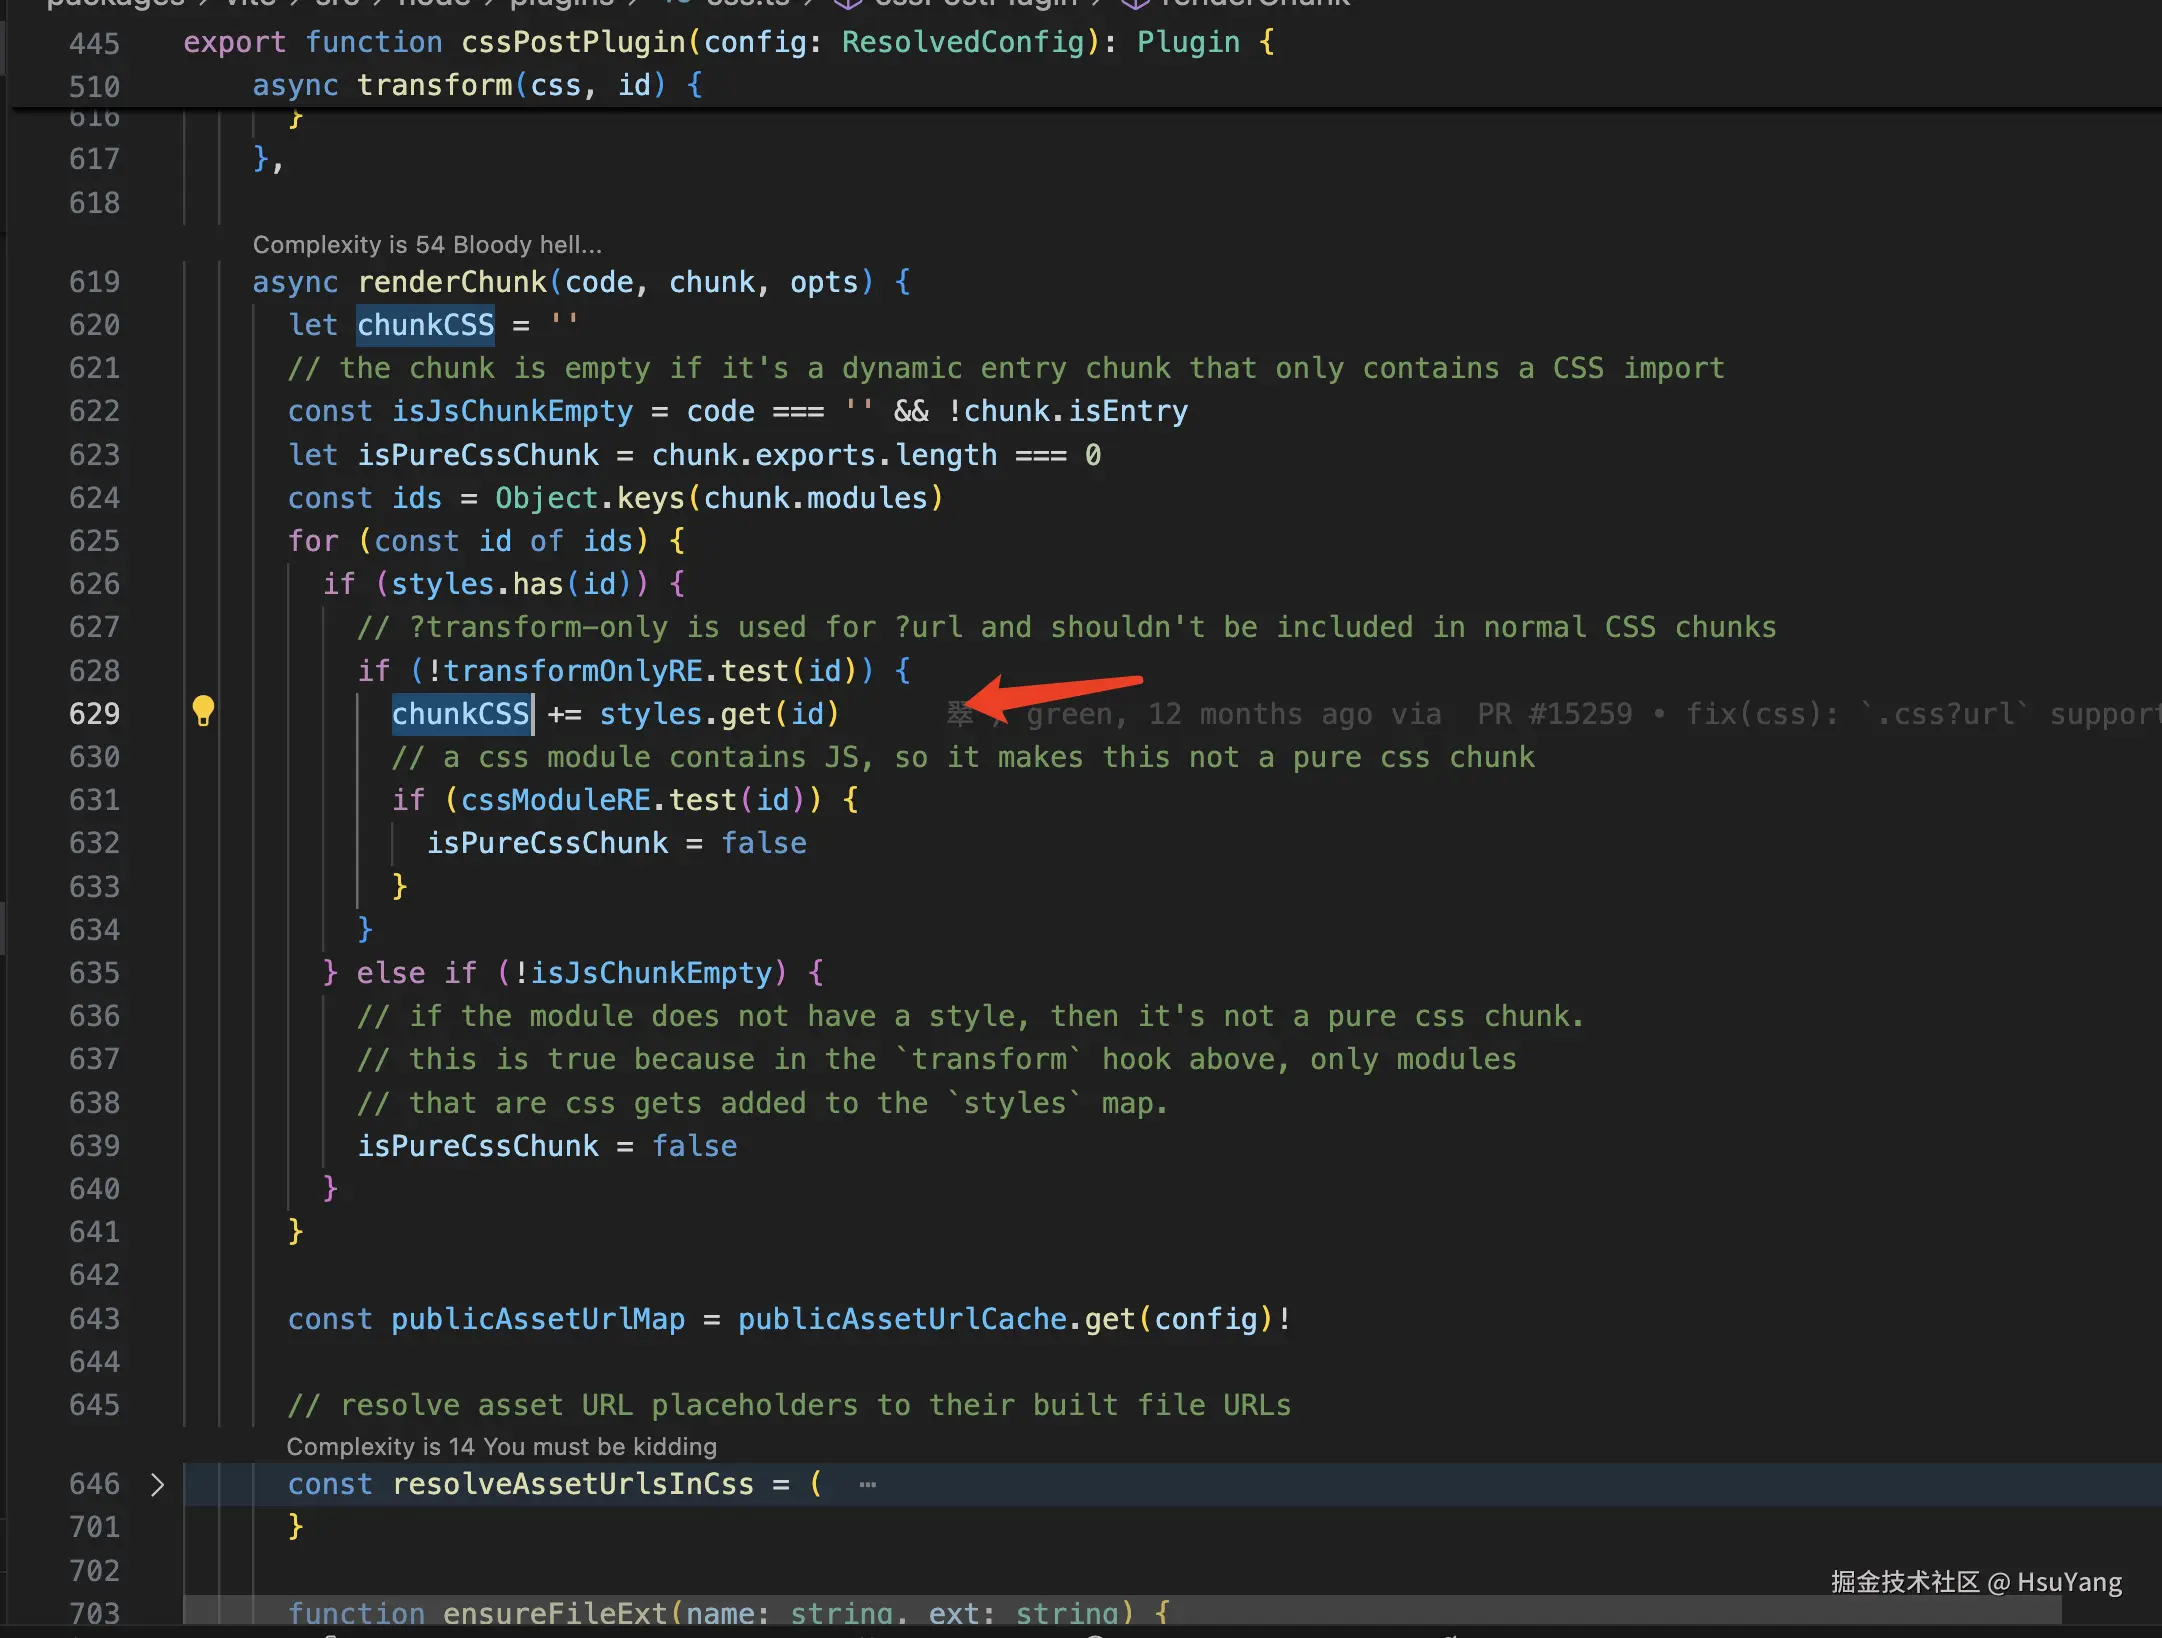Click the PR #15259 blame annotation
This screenshot has width=2162, height=1638.
[x=1554, y=714]
